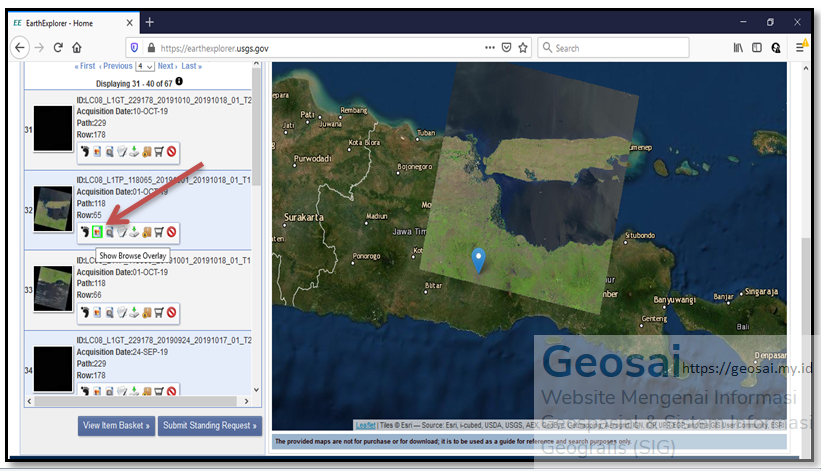Image resolution: width=821 pixels, height=471 pixels.
Task: Show footprint for result 31 (Path 229, 10-OCT-19)
Action: point(85,152)
